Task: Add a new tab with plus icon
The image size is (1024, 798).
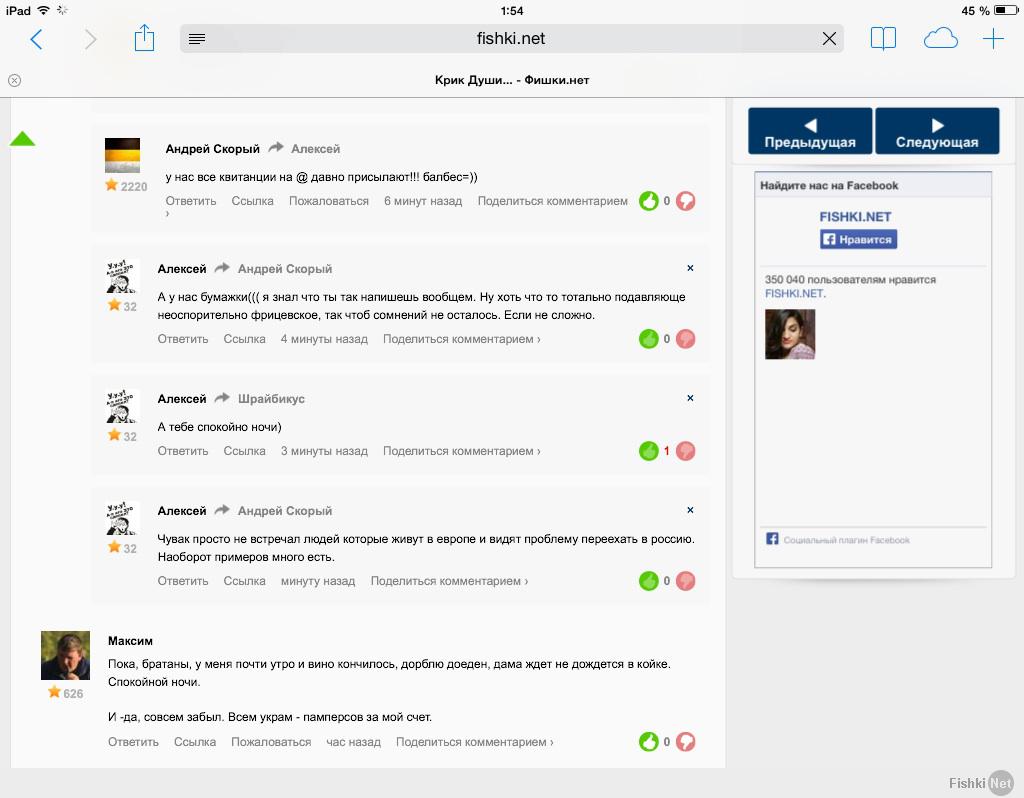Action: click(x=993, y=39)
